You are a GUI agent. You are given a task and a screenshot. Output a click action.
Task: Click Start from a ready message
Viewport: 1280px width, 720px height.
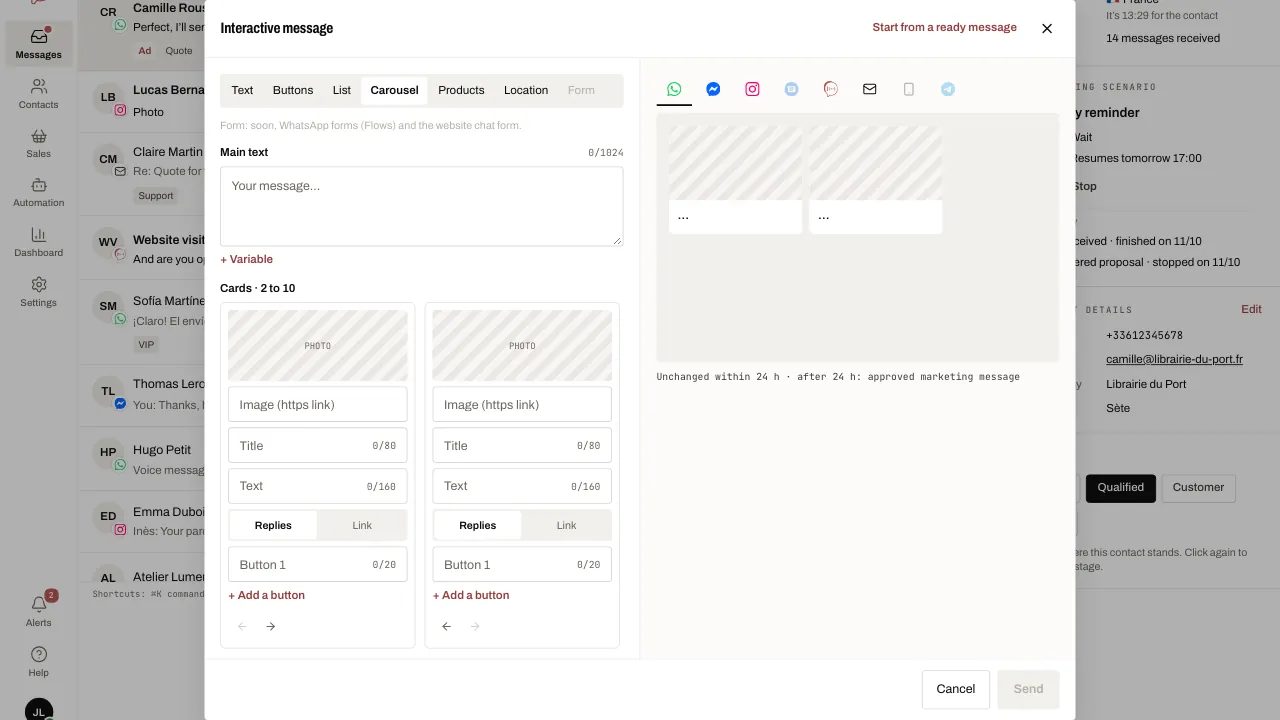pos(944,27)
